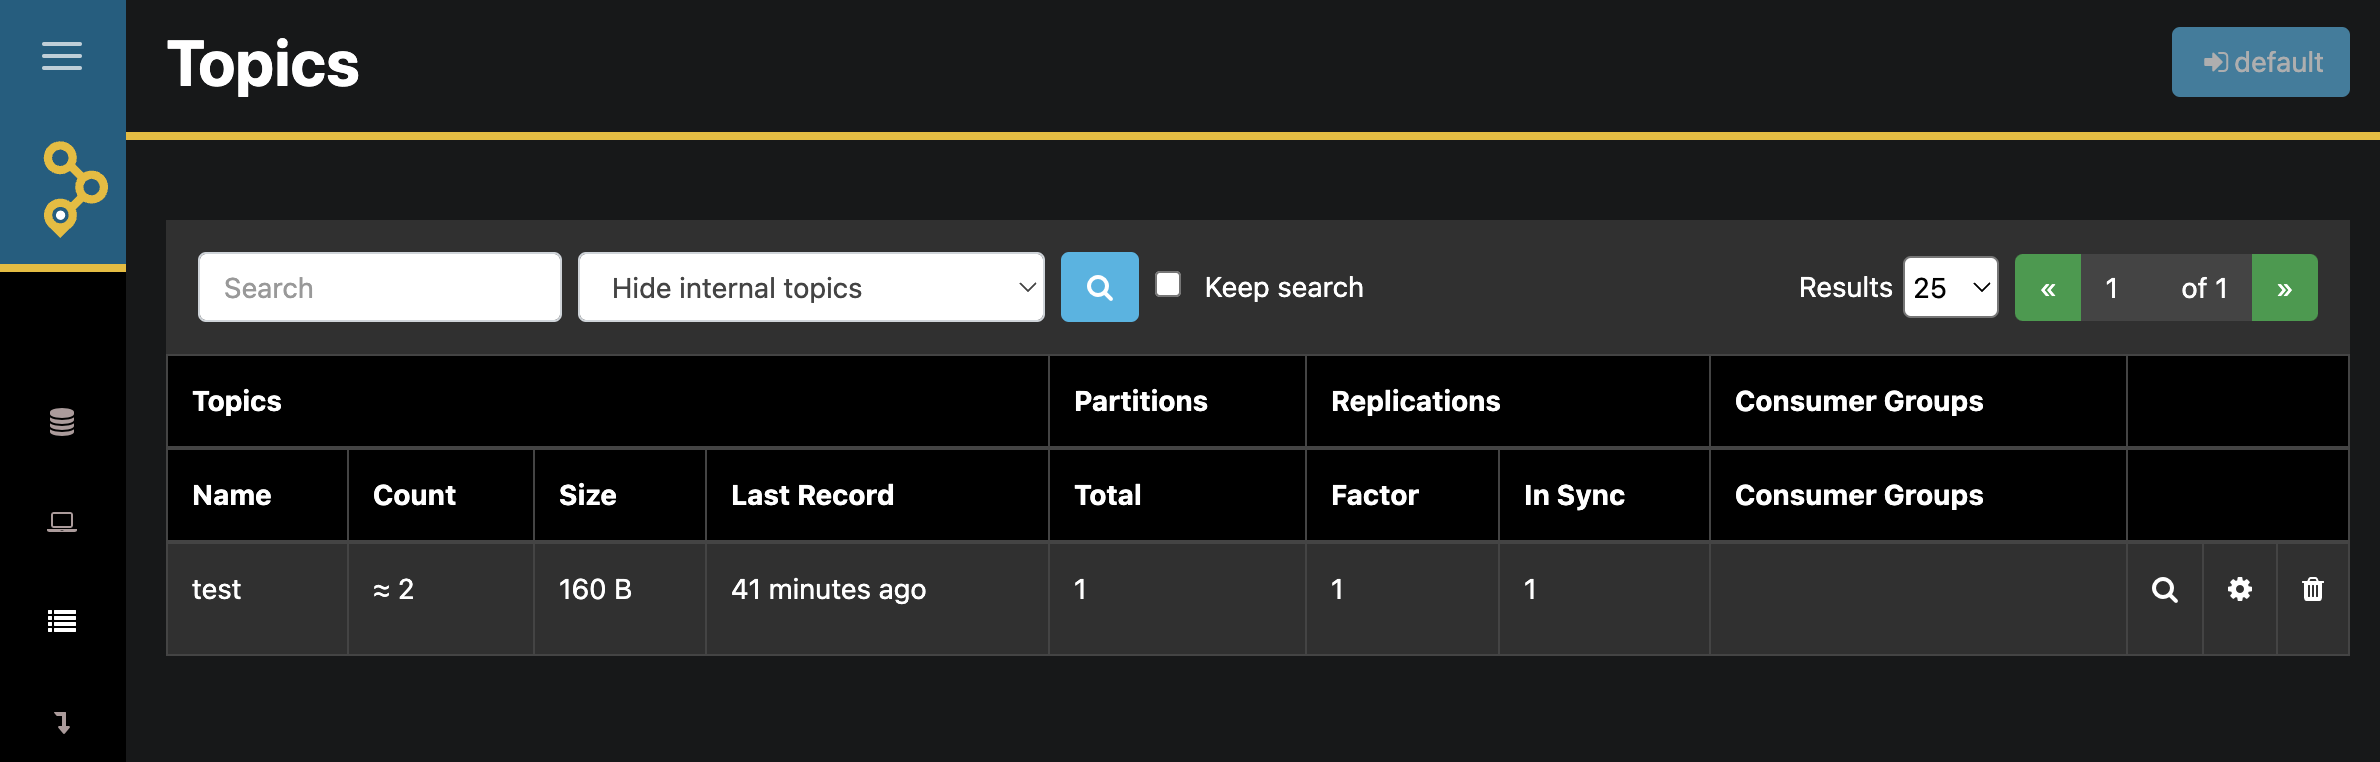Go to next page of results
The height and width of the screenshot is (762, 2380).
tap(2284, 289)
